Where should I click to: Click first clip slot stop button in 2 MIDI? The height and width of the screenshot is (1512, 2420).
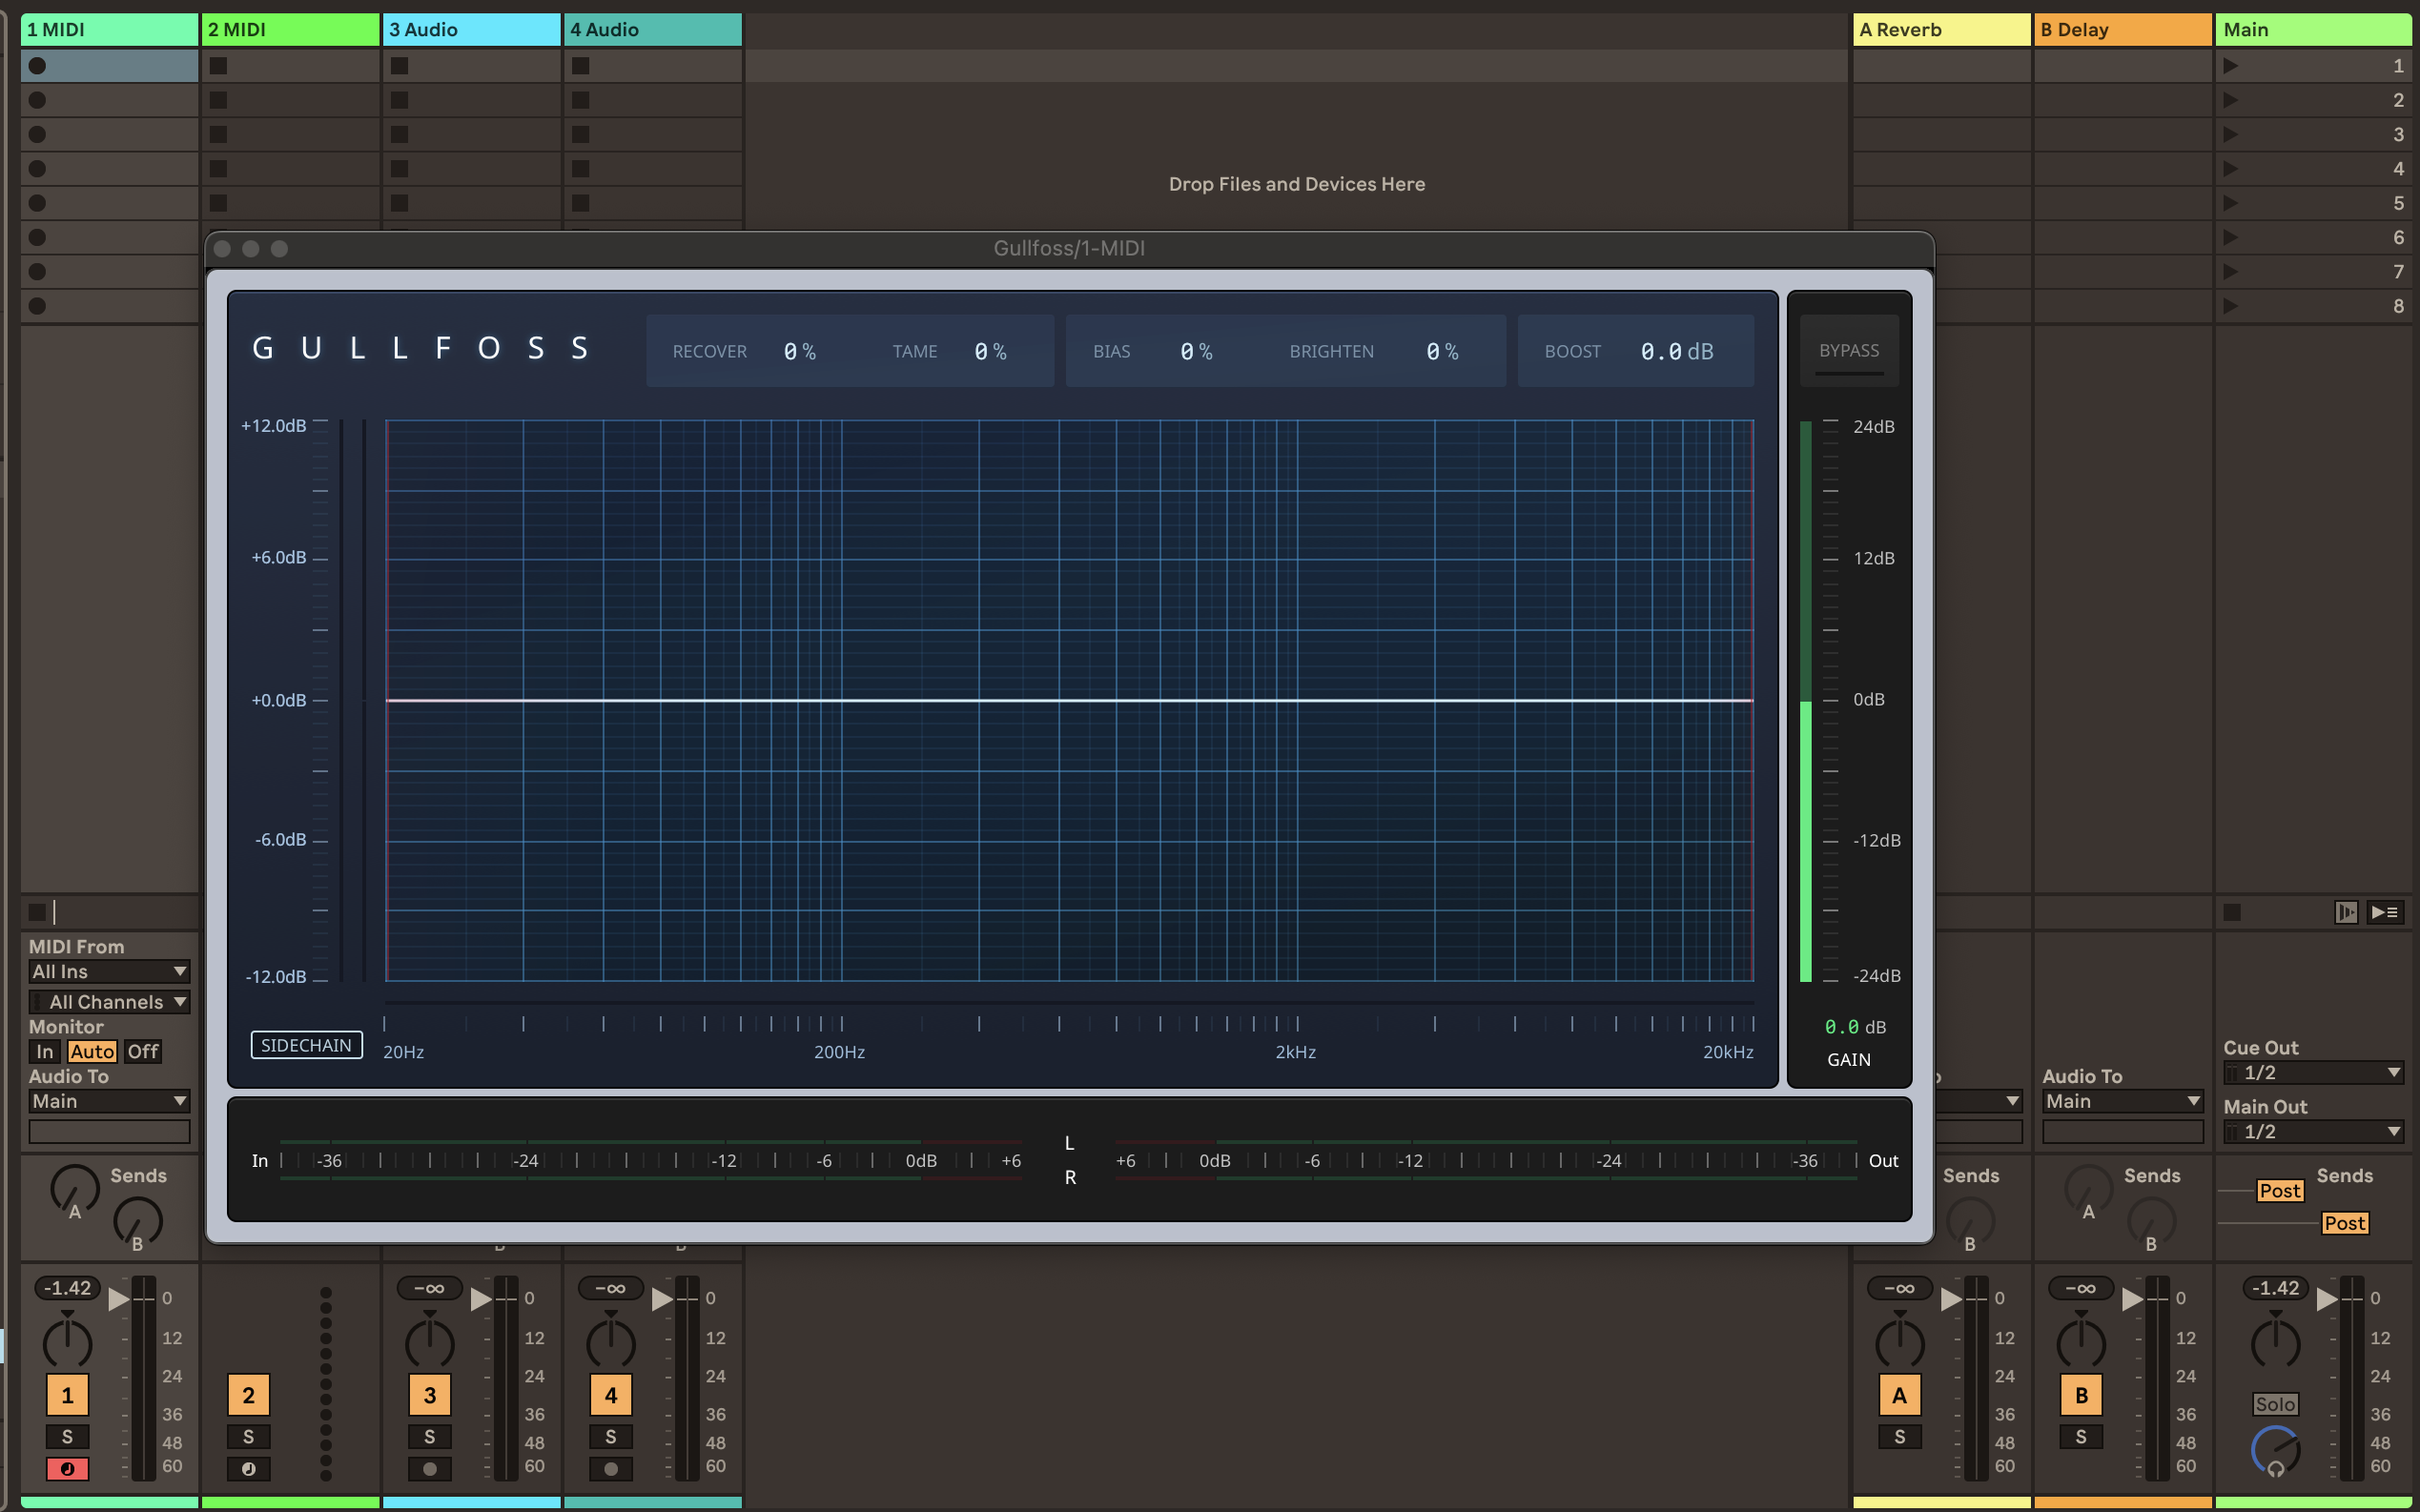(218, 66)
